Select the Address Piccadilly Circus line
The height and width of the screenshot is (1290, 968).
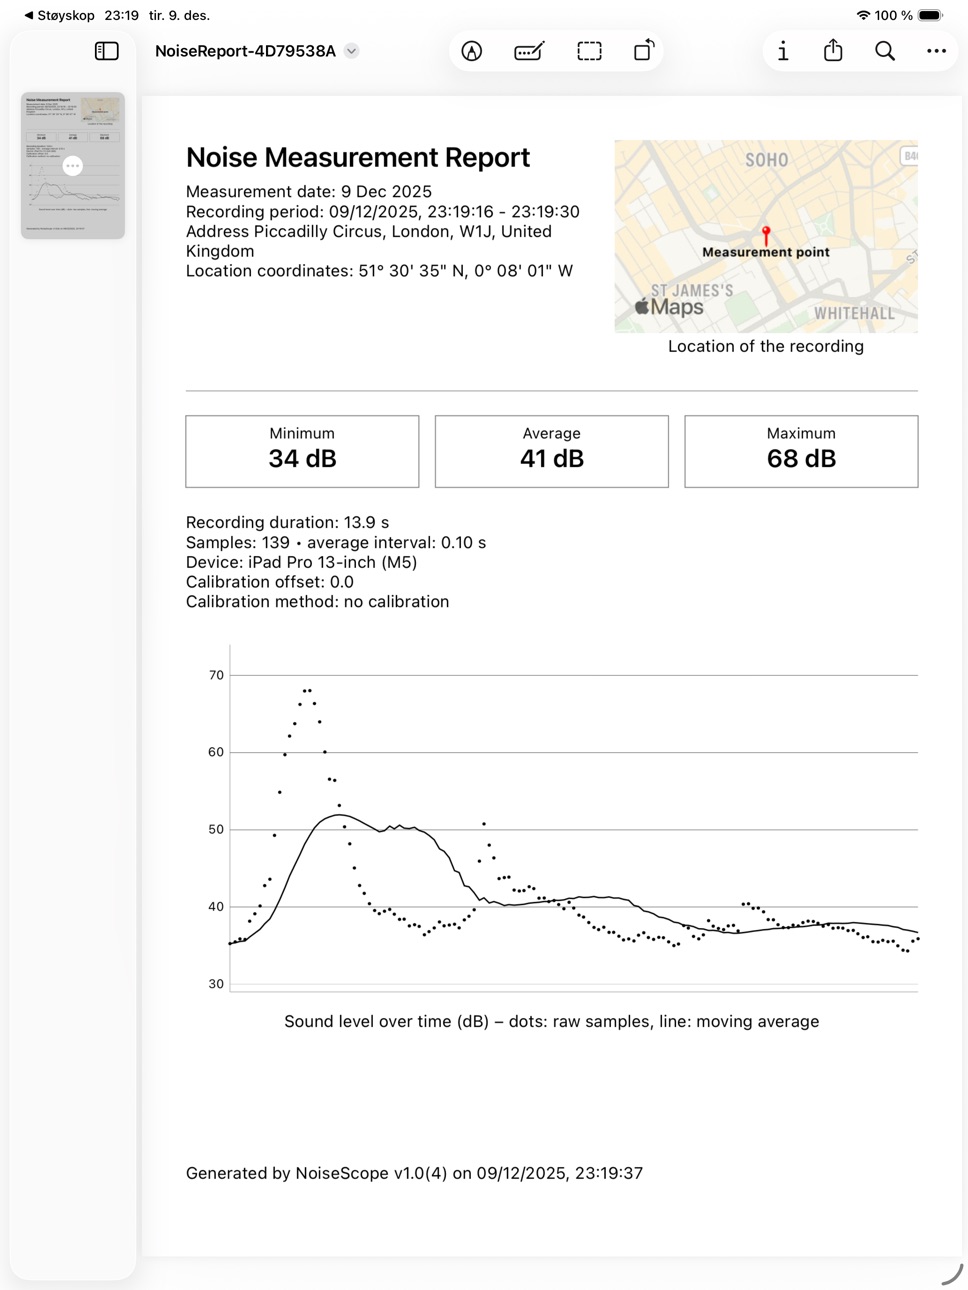click(369, 241)
